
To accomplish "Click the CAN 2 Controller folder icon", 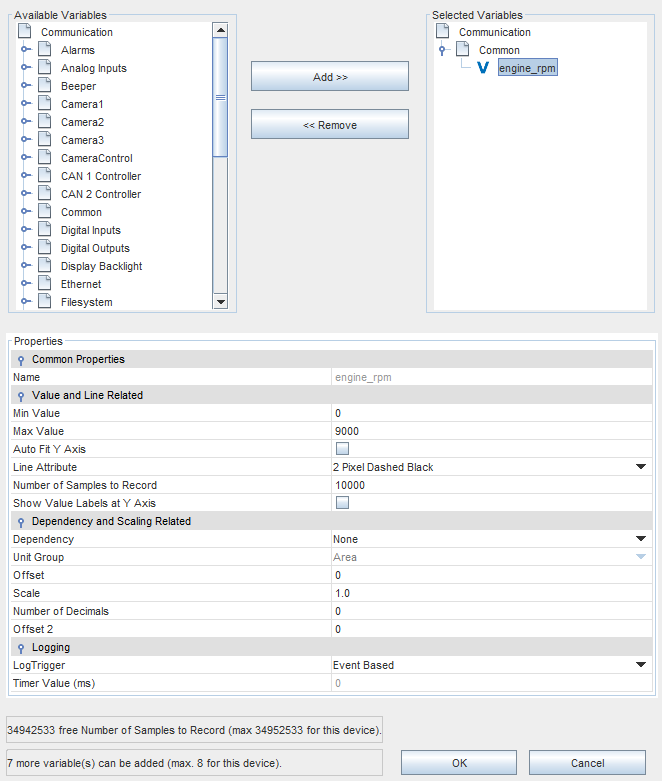I will pyautogui.click(x=45, y=193).
